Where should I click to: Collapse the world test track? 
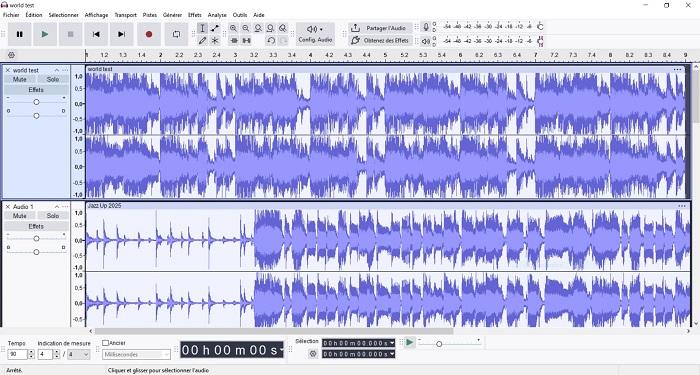click(x=57, y=70)
